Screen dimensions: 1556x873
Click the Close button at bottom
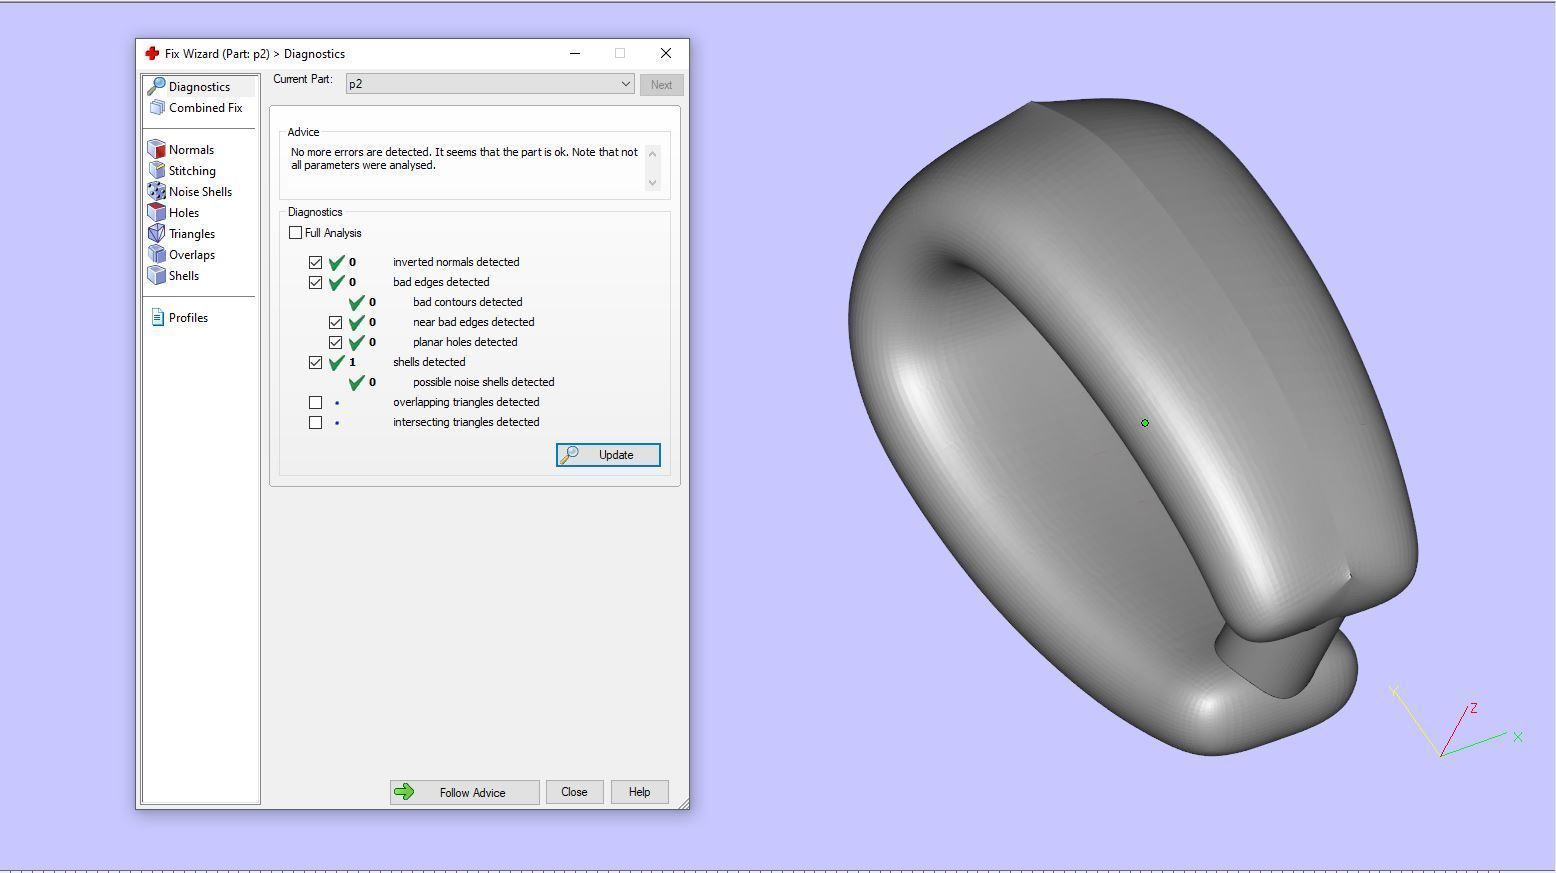pos(574,792)
